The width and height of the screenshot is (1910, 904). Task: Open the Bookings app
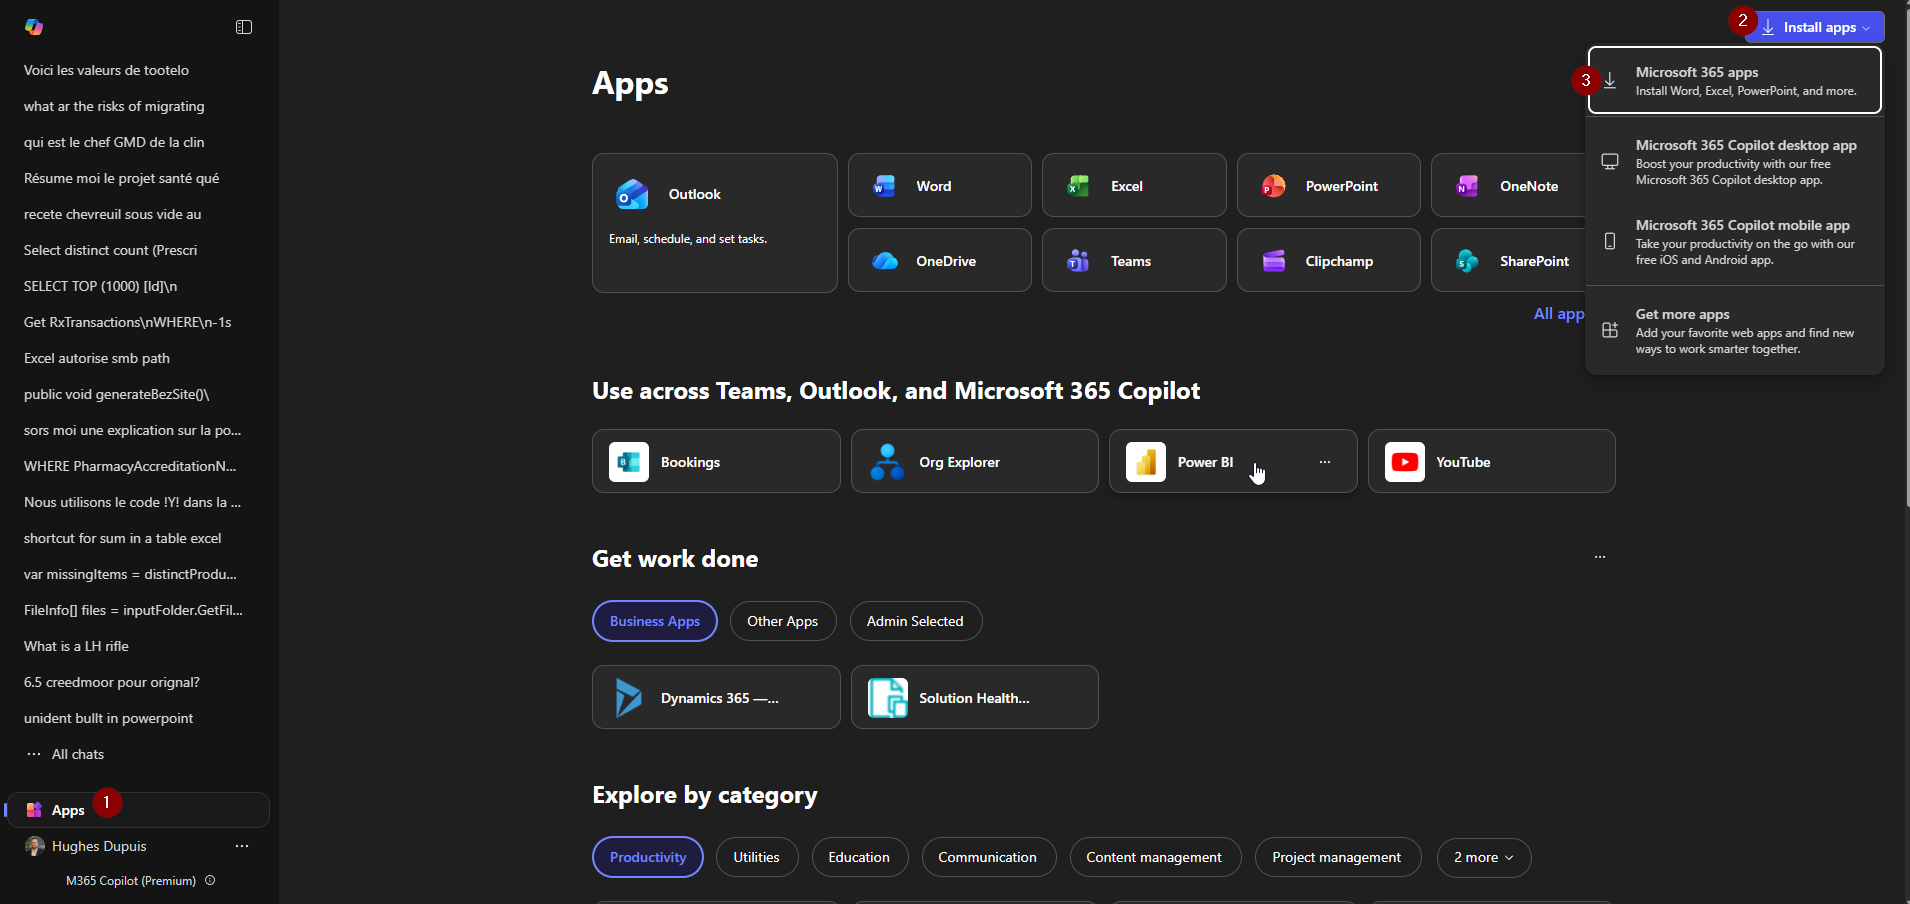pyautogui.click(x=716, y=461)
